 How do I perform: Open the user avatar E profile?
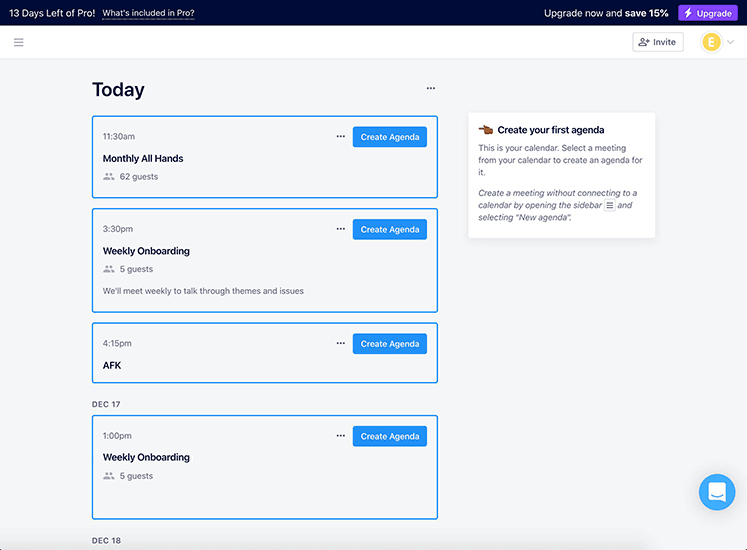(x=711, y=42)
